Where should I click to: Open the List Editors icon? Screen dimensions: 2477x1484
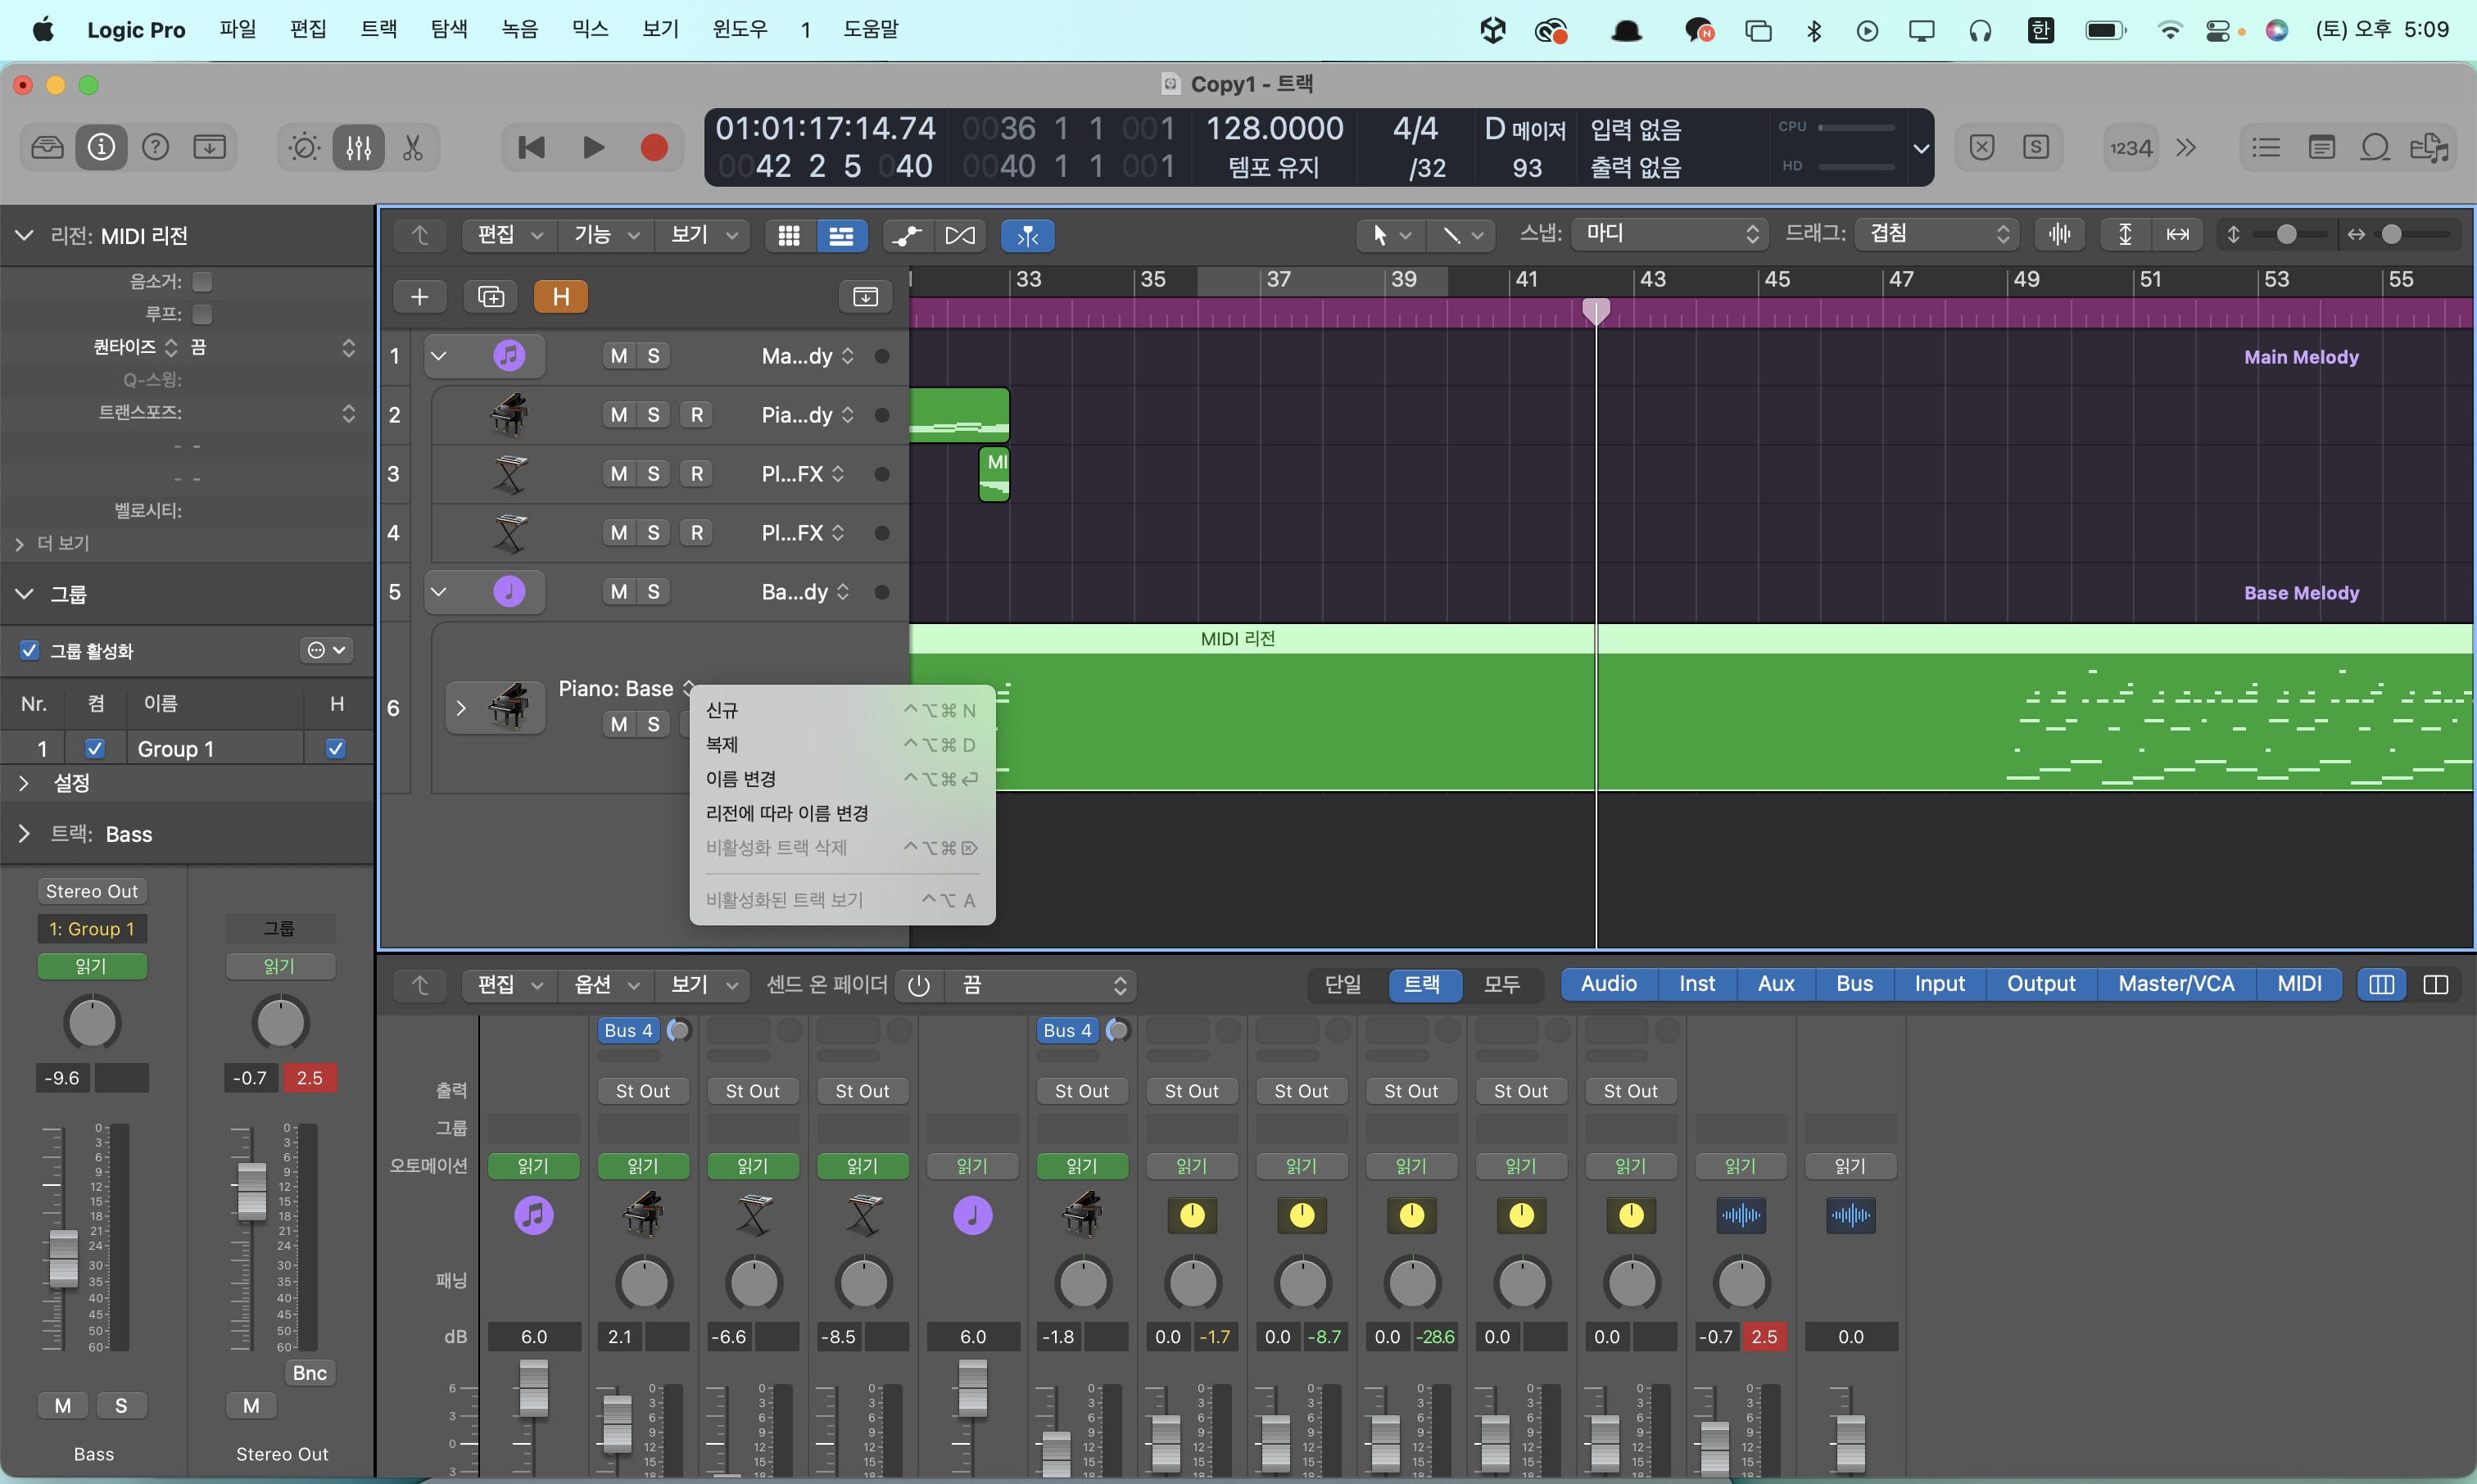[2266, 148]
